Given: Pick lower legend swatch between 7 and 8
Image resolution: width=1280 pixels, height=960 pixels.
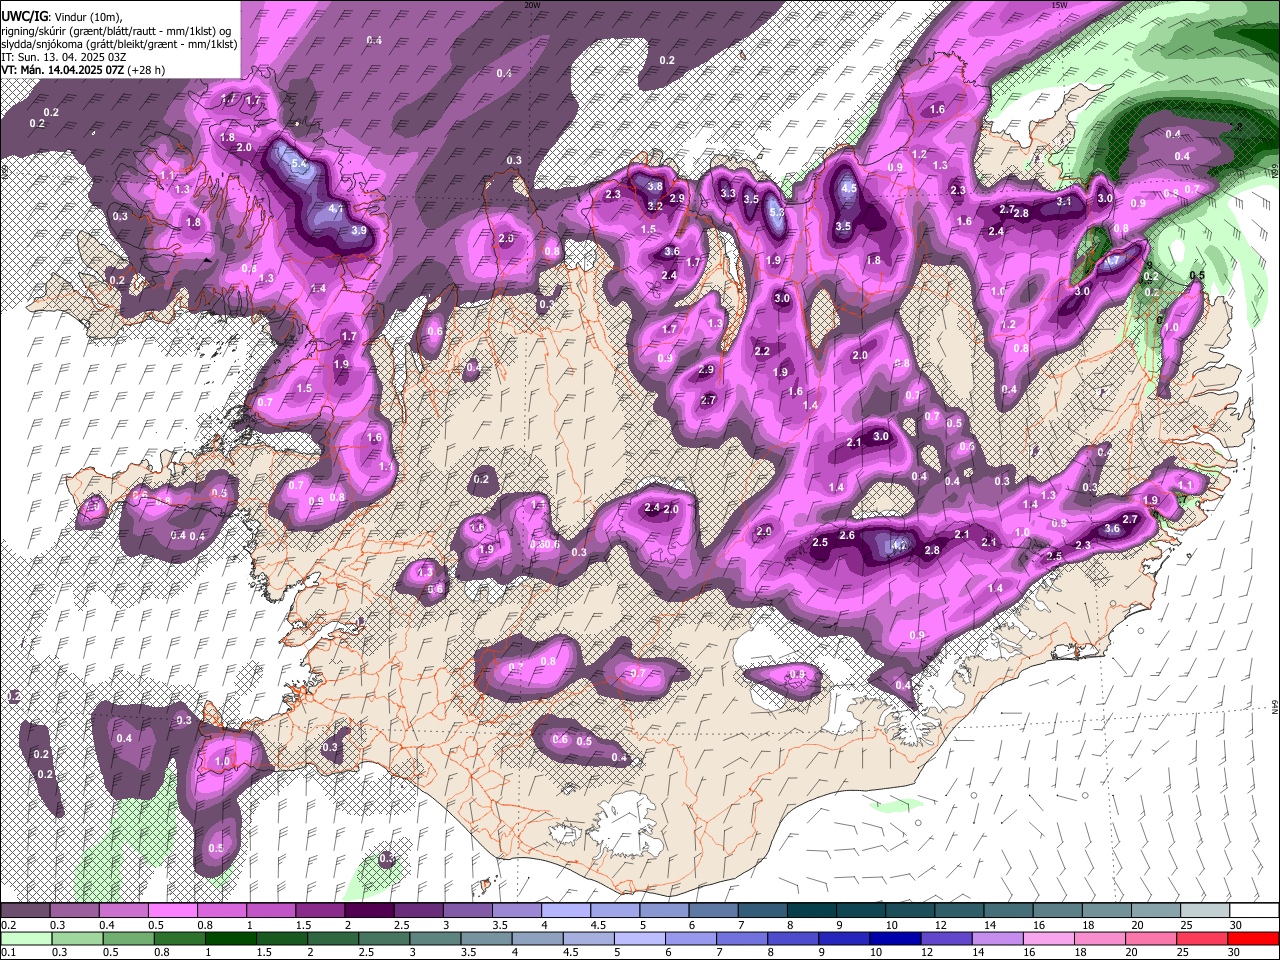Looking at the screenshot, I should [x=742, y=938].
